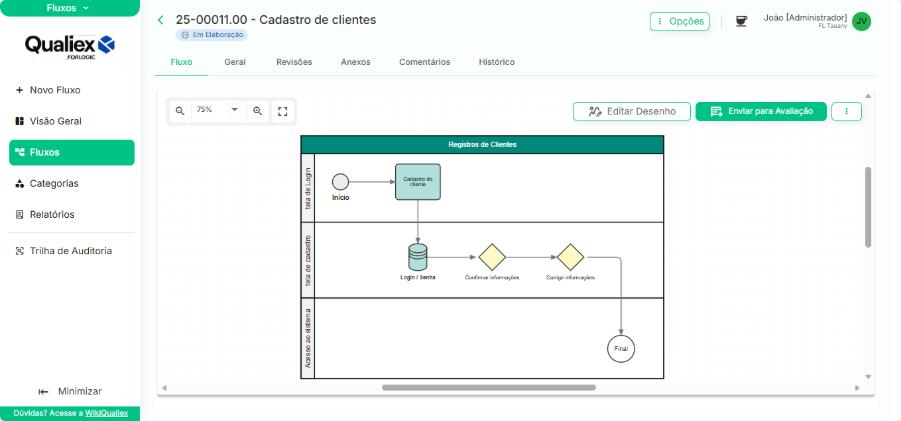Toggle fullscreen view of the diagram
Screen dimensions: 901x421
point(283,111)
